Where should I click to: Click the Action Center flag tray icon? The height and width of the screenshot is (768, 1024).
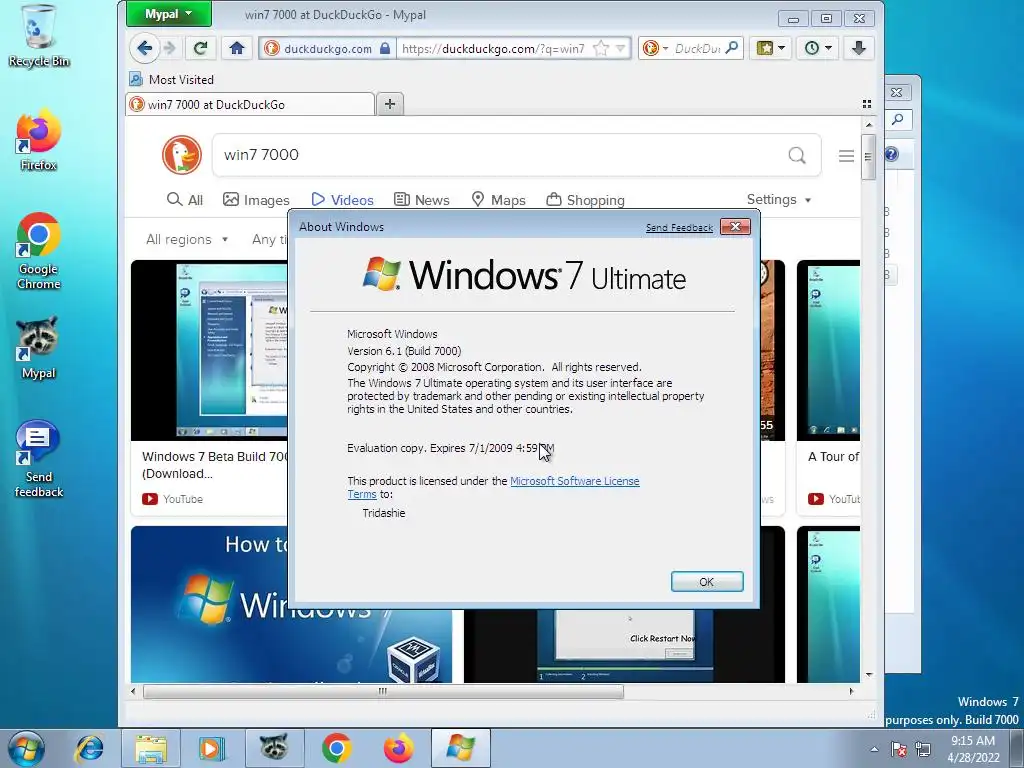(899, 748)
